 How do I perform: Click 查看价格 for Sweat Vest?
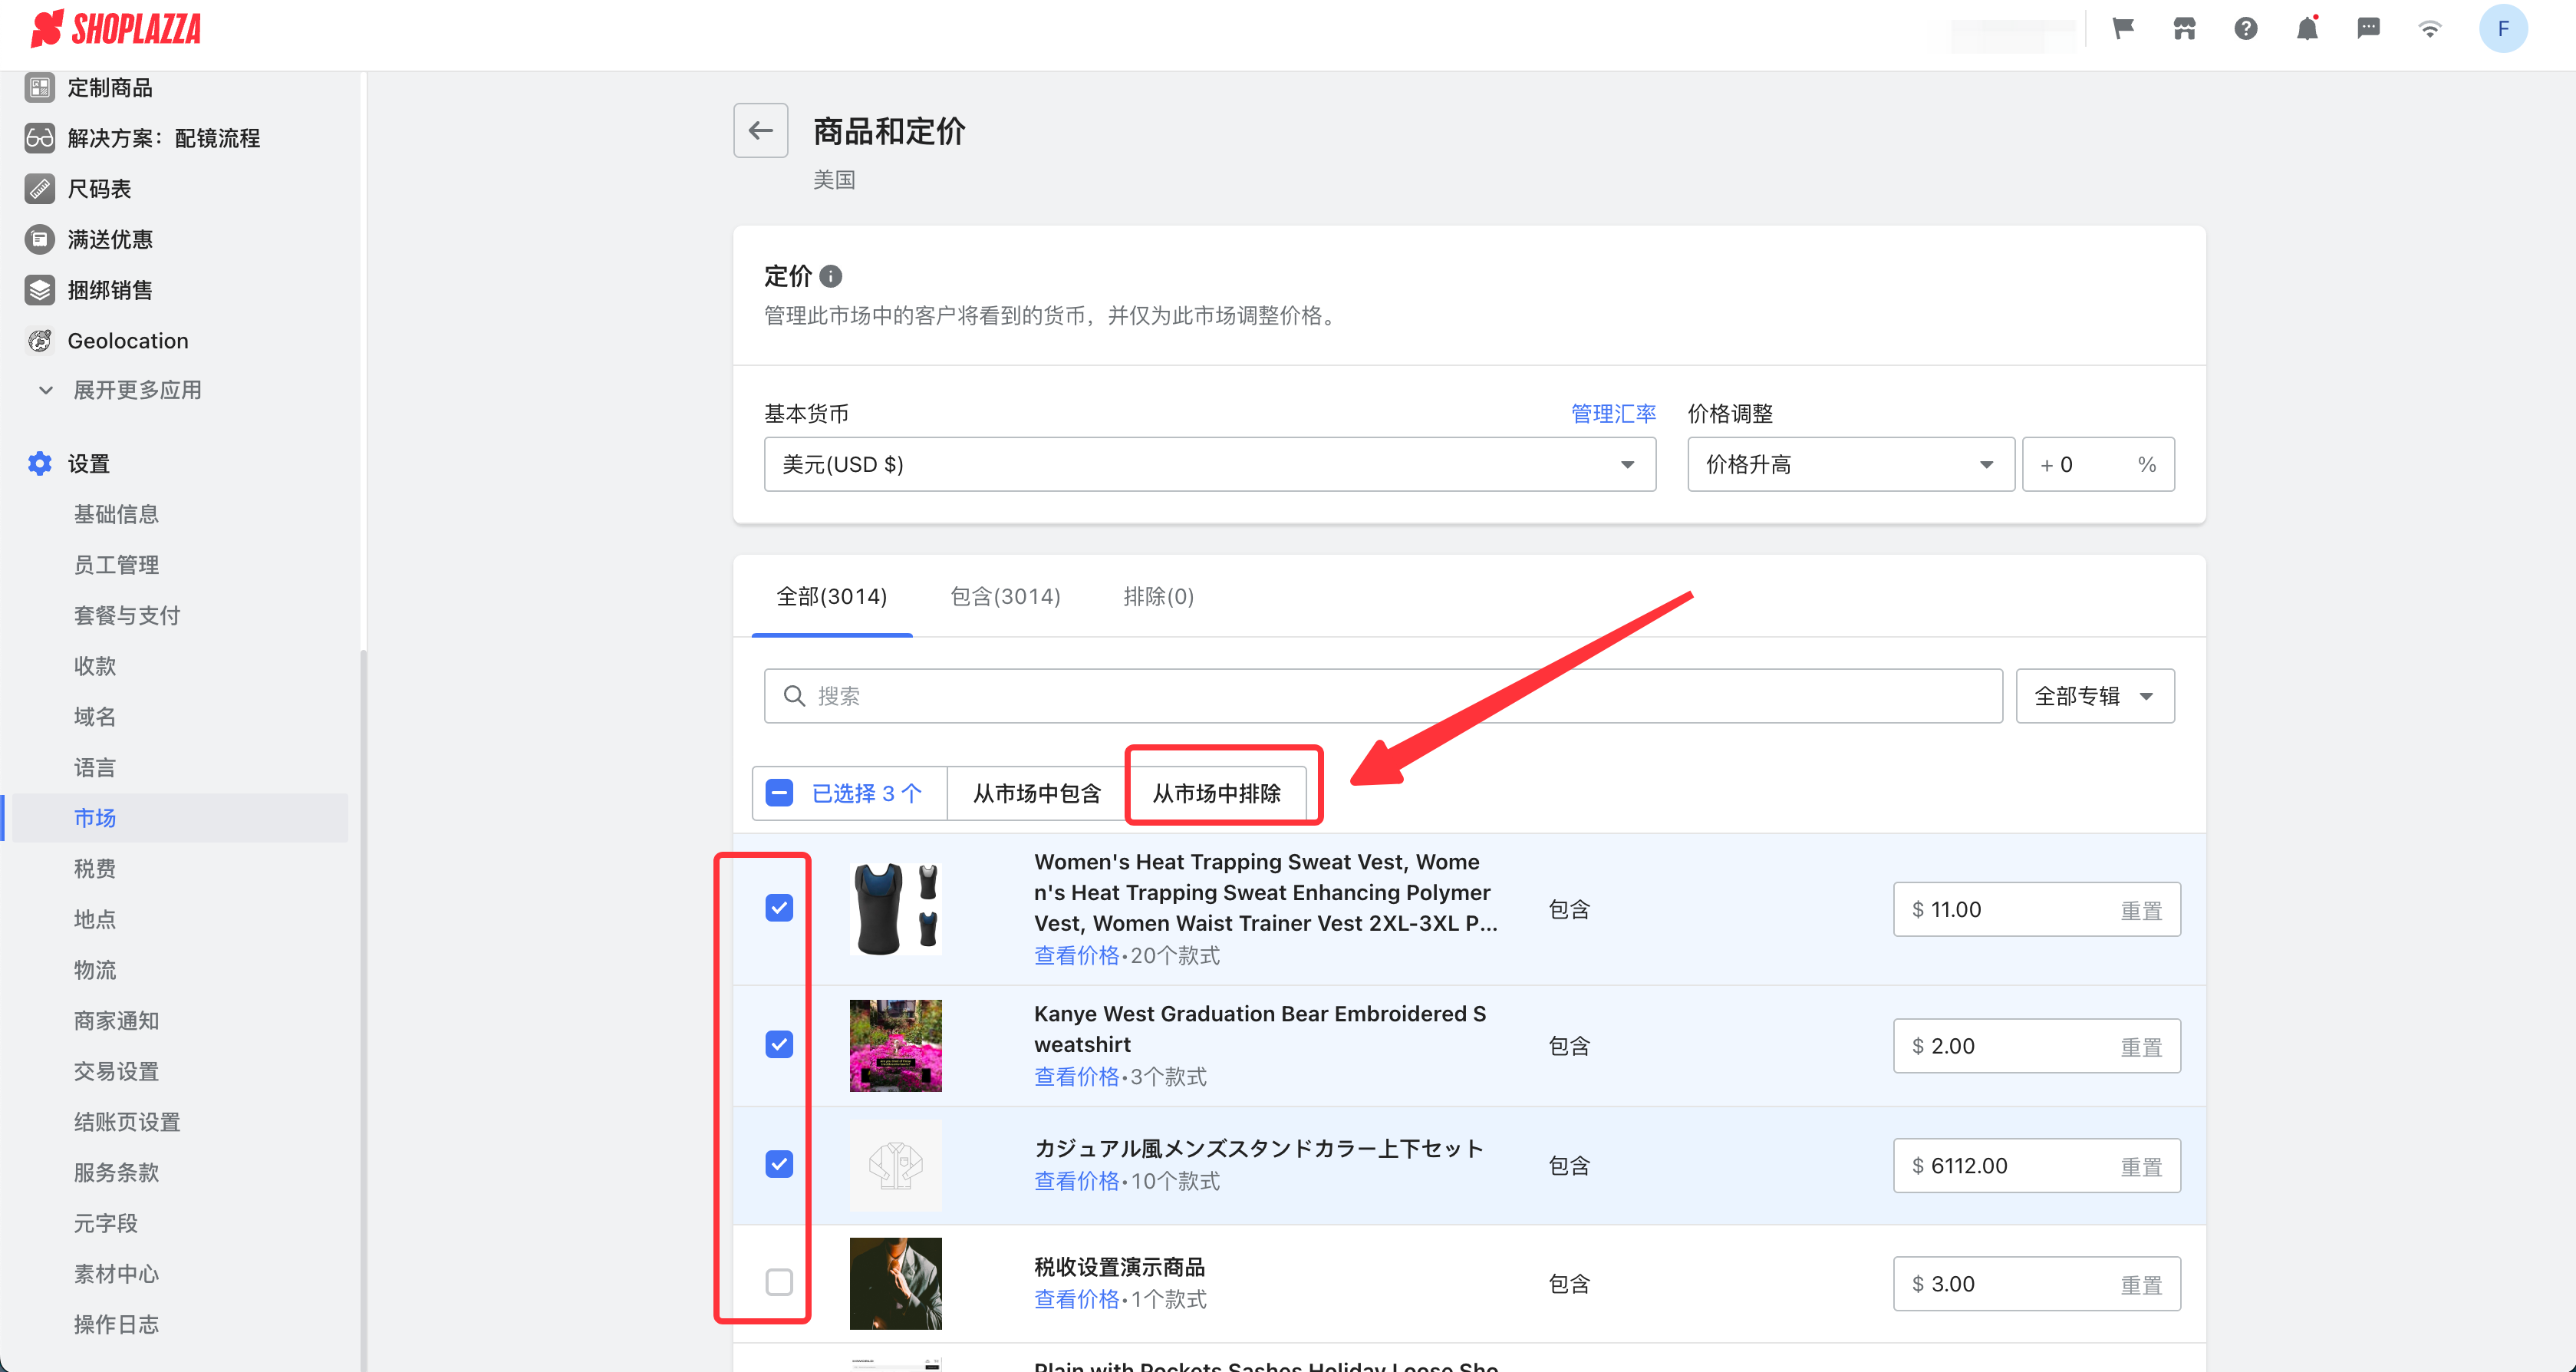pos(1076,955)
